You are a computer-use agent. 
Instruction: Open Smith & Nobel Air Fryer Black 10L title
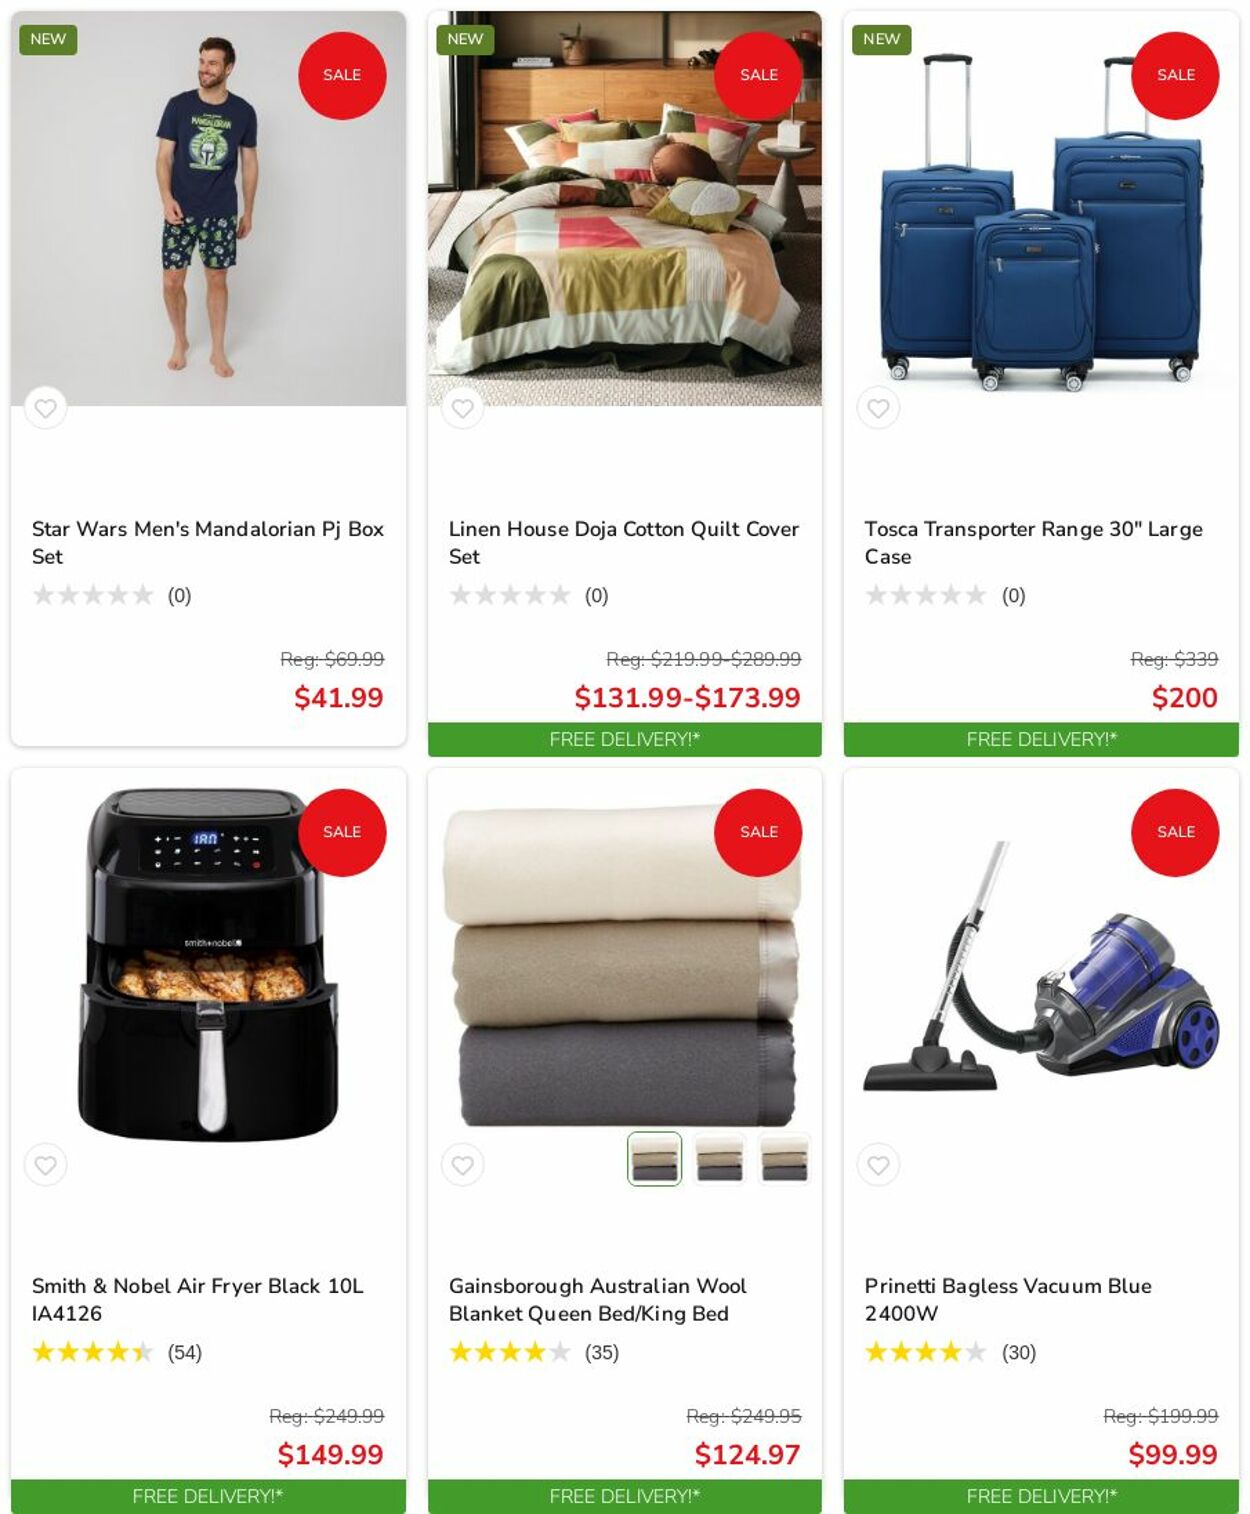[198, 1299]
